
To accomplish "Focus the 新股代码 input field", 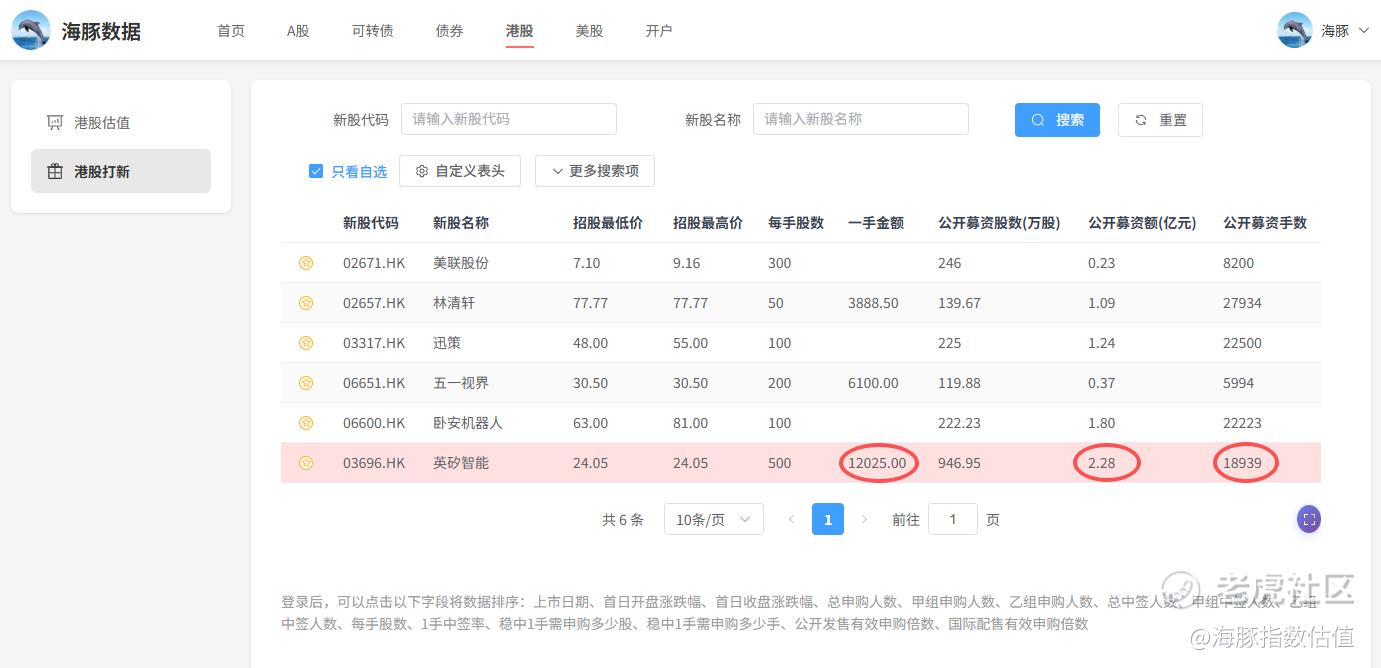I will point(509,119).
